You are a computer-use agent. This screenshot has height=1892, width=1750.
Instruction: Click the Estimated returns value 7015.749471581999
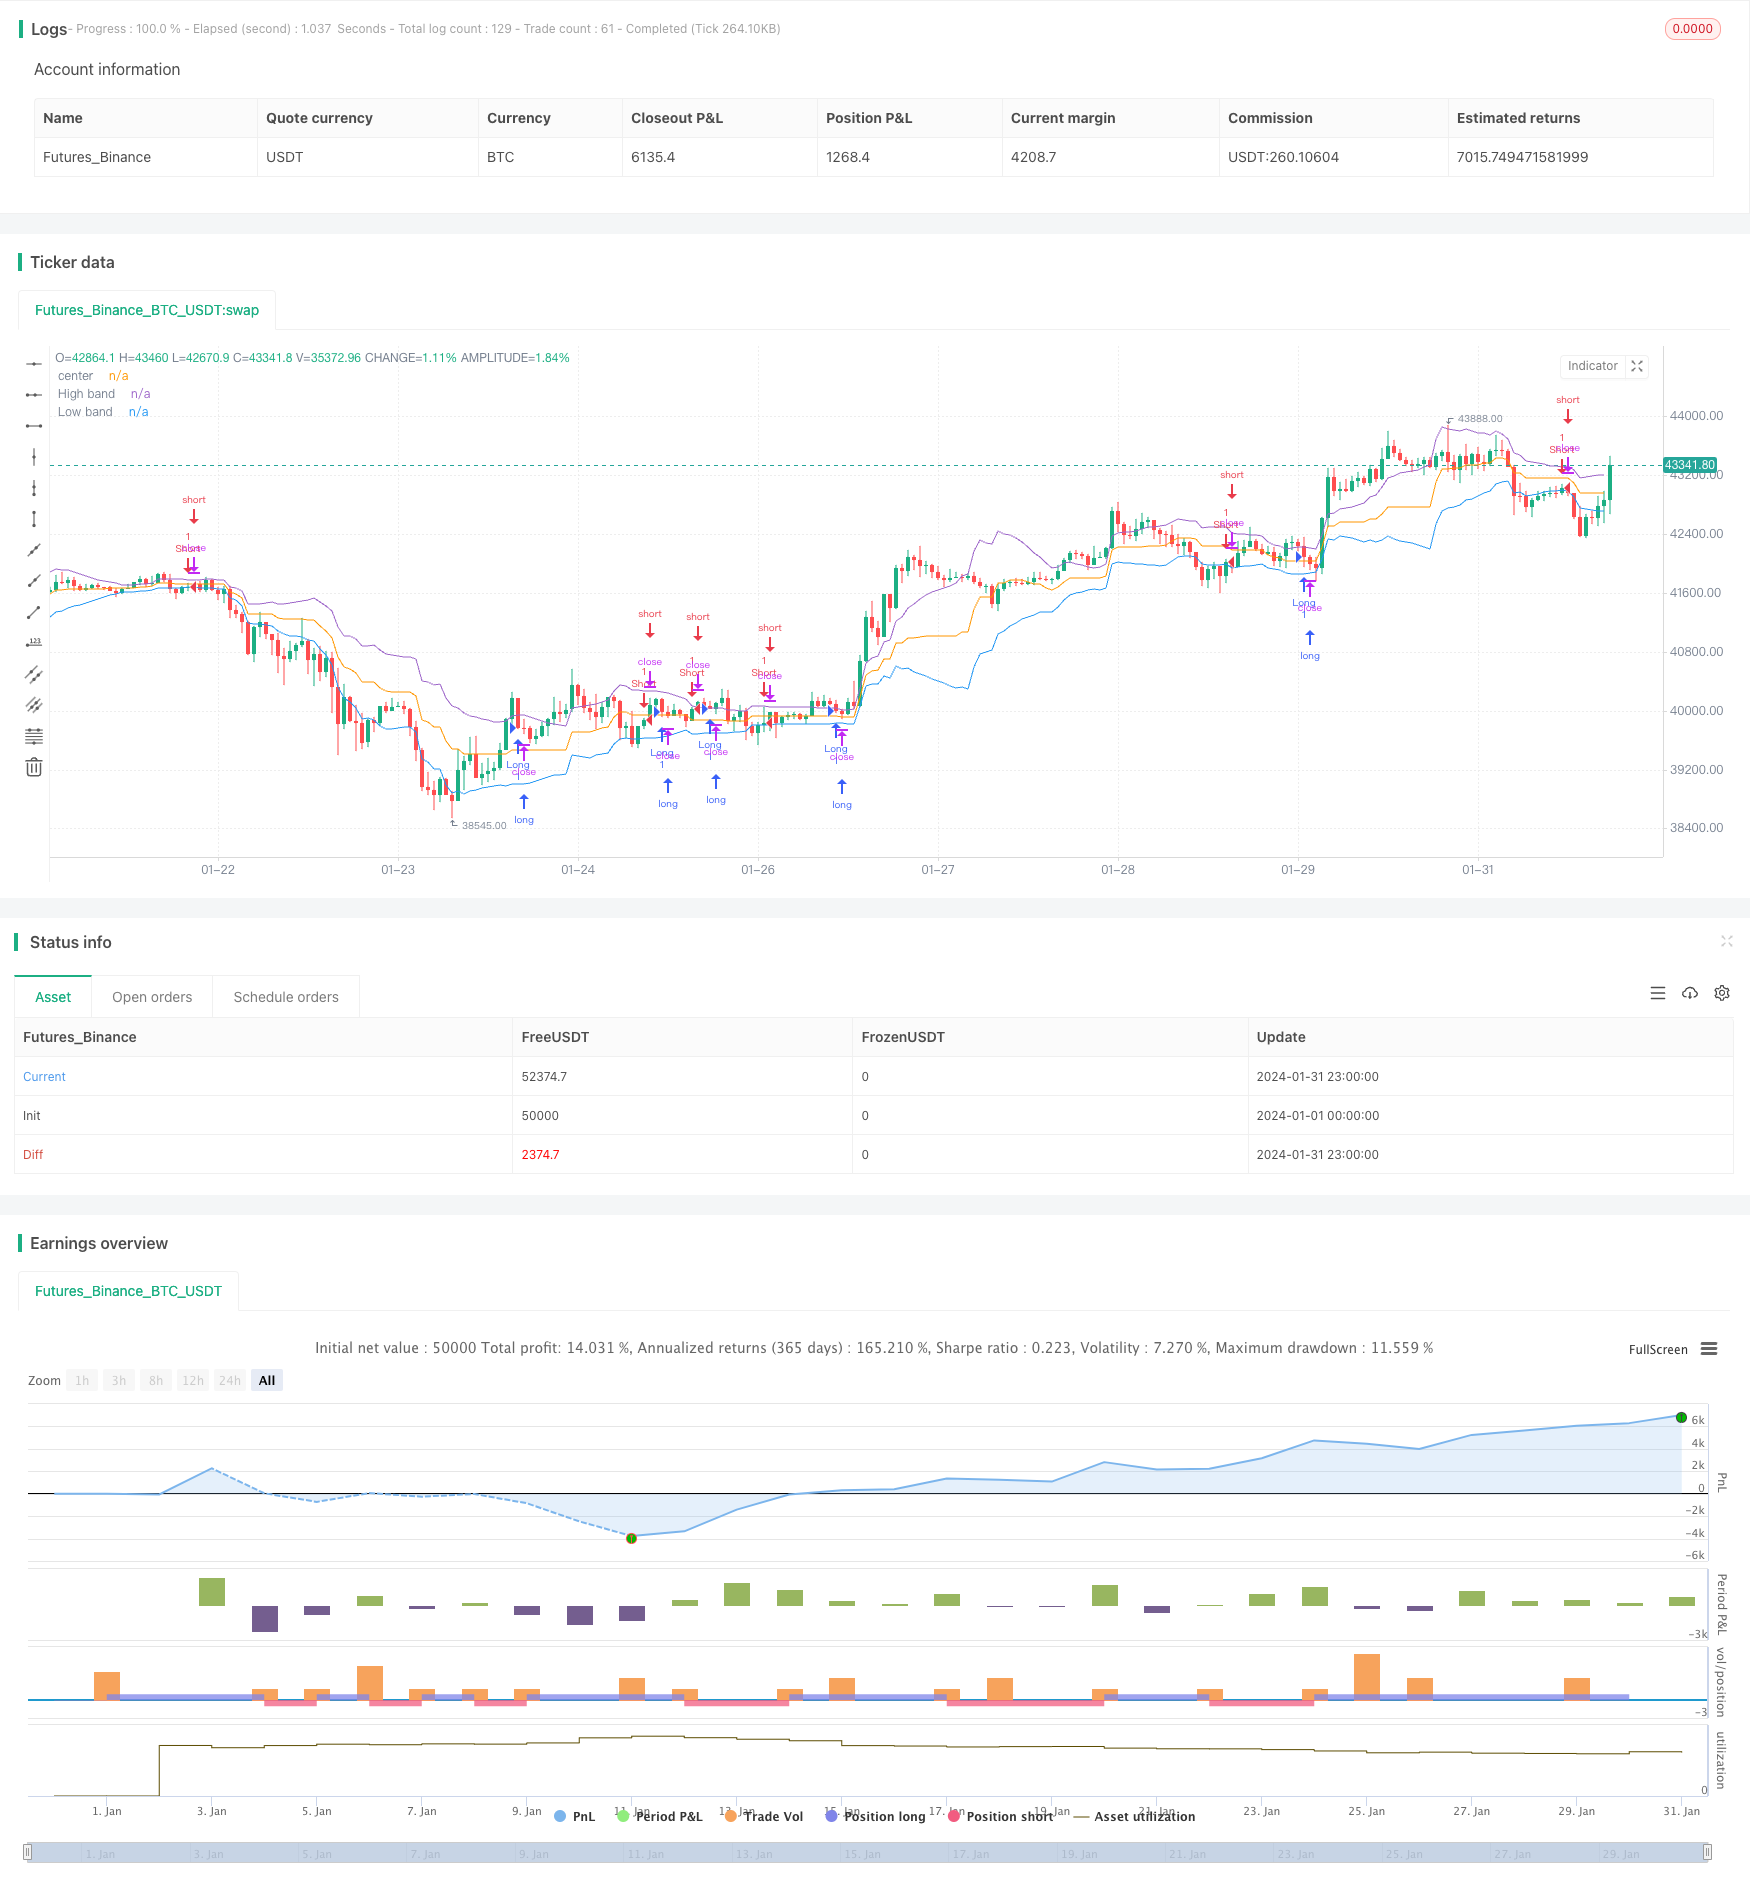tap(1522, 157)
